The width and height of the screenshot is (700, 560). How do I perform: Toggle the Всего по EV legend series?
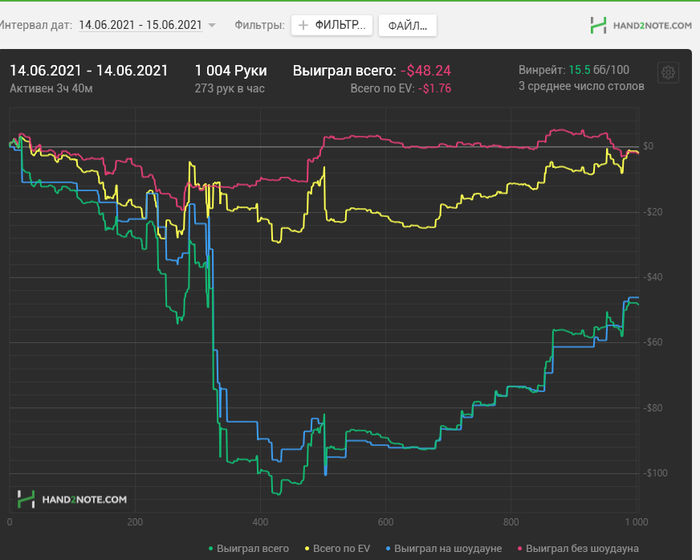pyautogui.click(x=337, y=548)
